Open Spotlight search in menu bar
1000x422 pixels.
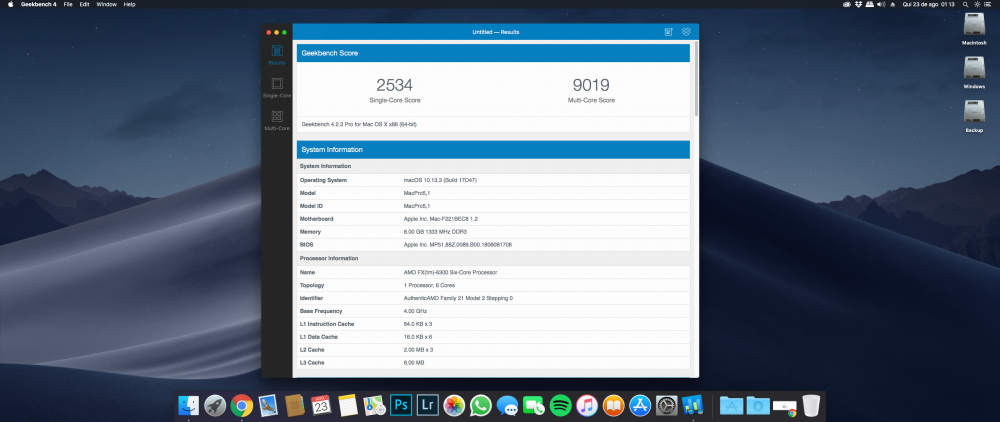[966, 4]
